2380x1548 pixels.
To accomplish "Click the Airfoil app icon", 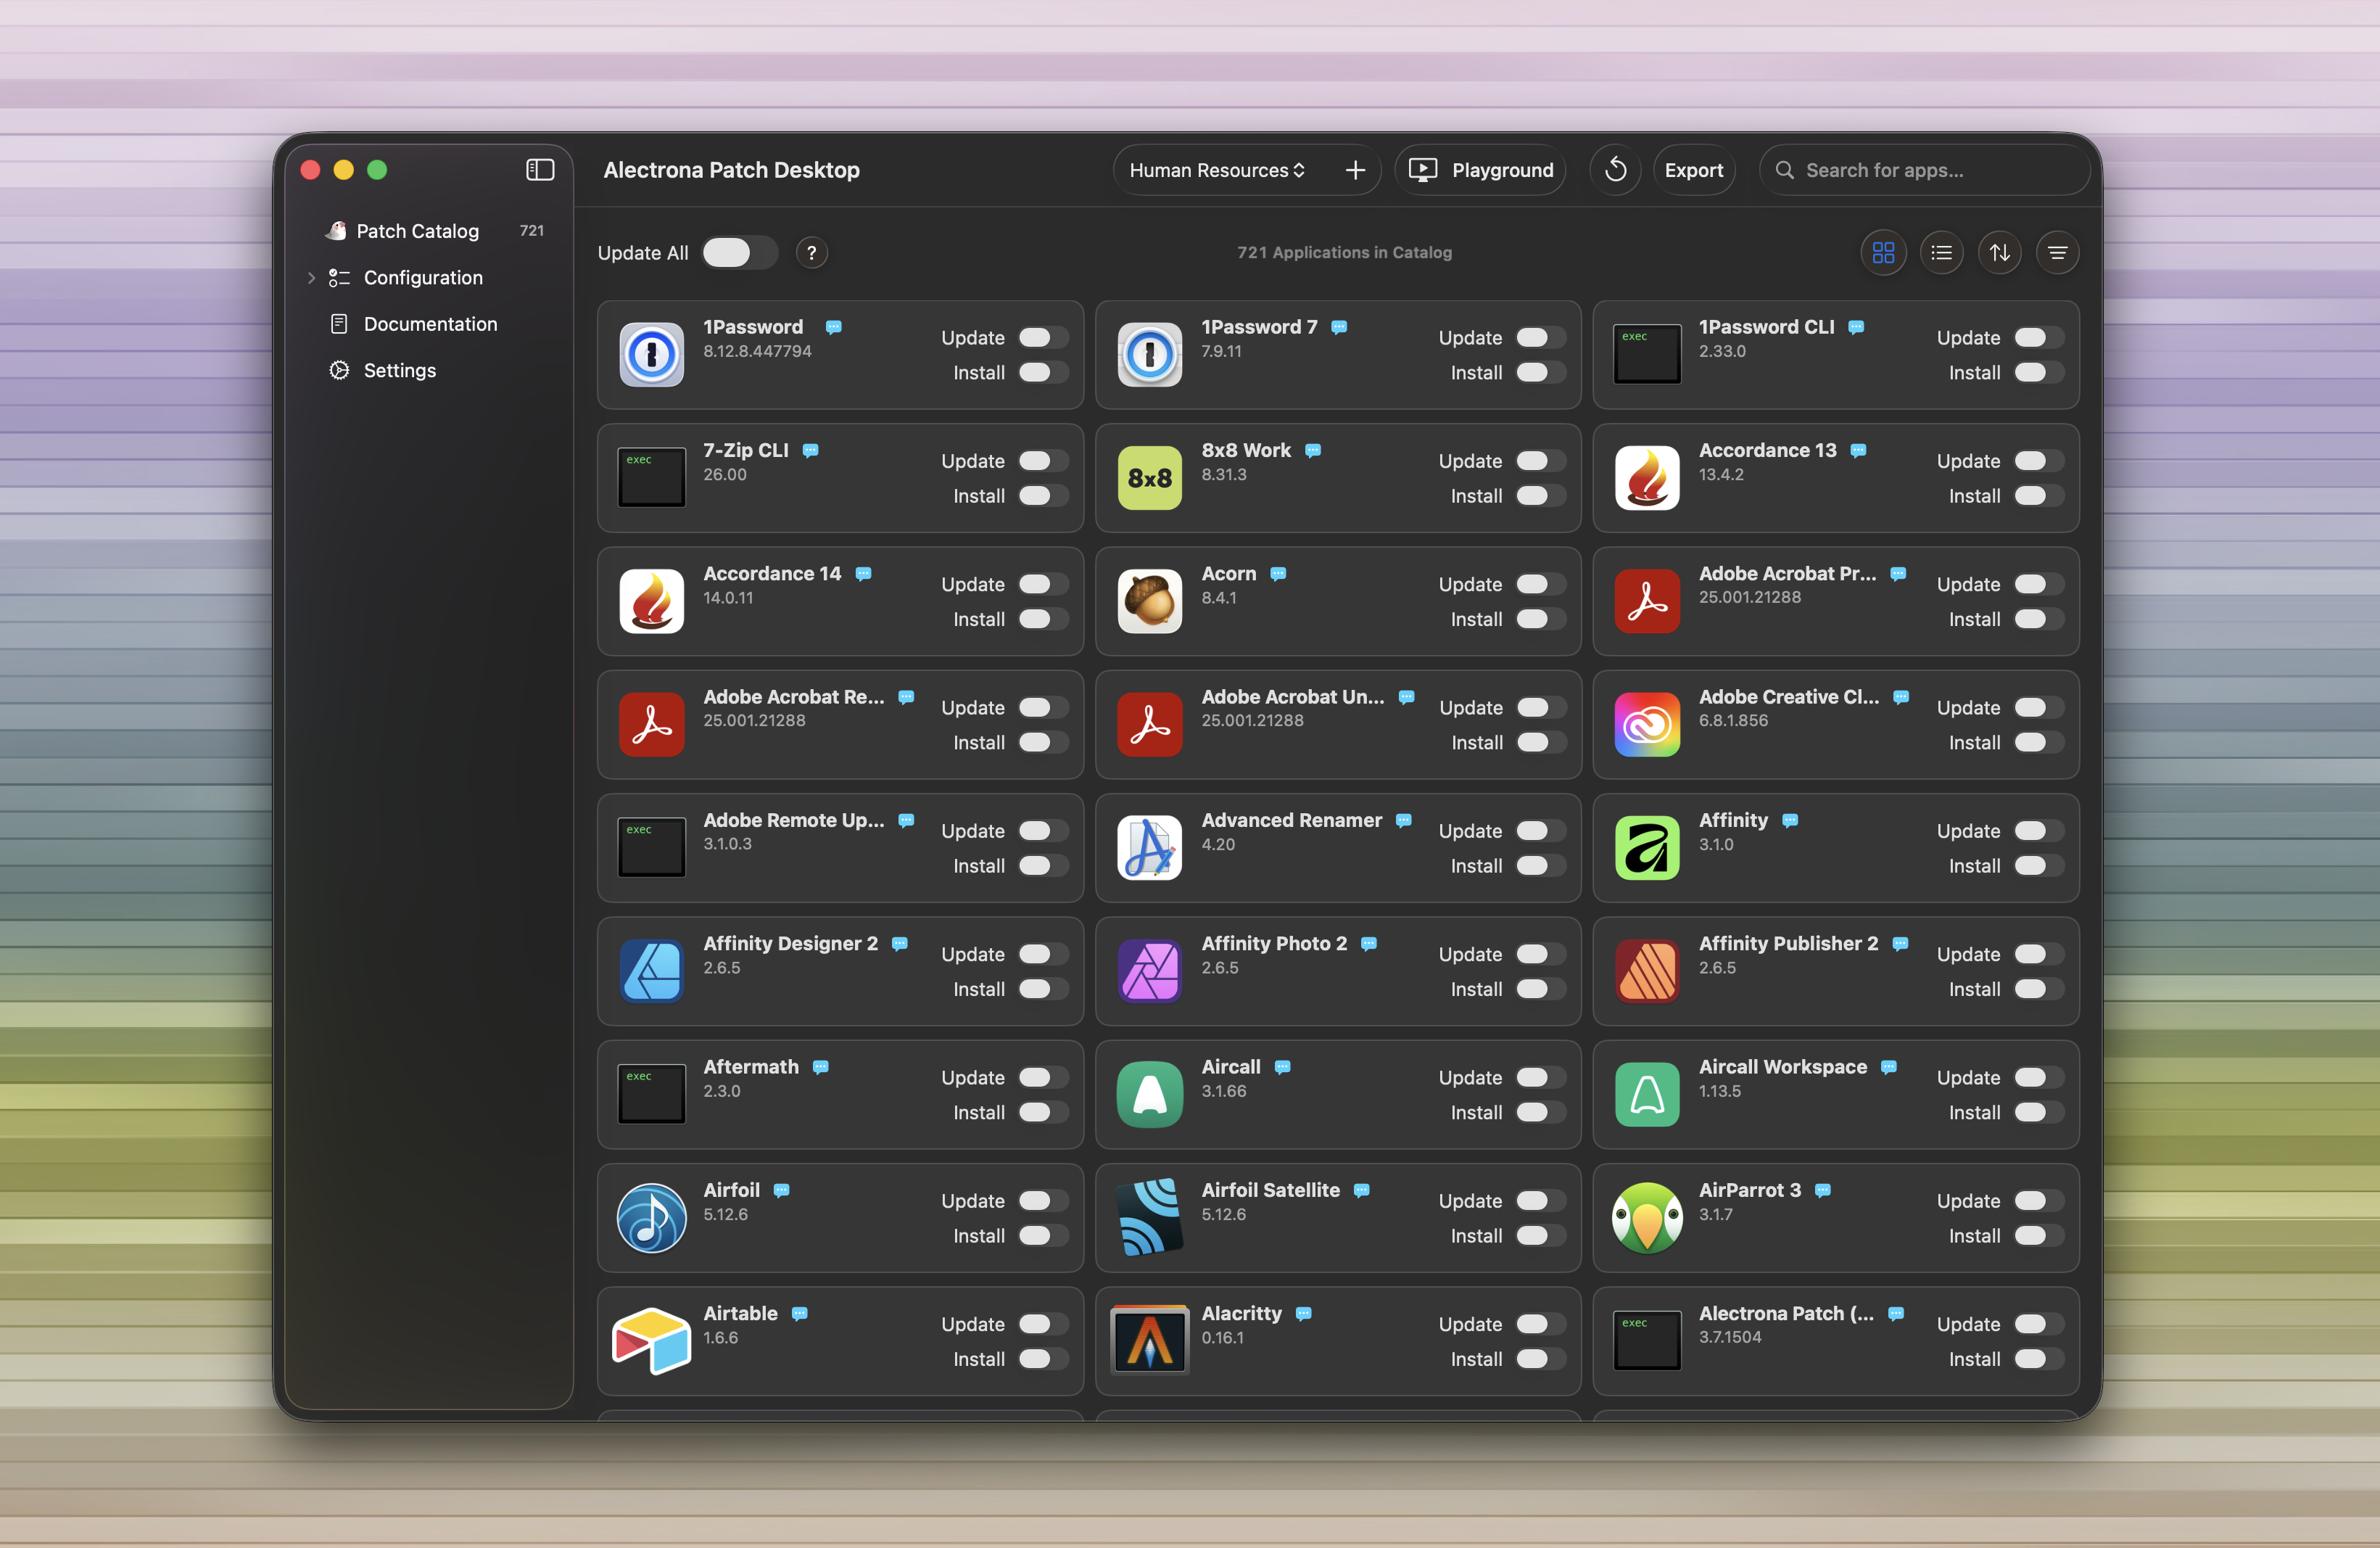I will [x=651, y=1218].
